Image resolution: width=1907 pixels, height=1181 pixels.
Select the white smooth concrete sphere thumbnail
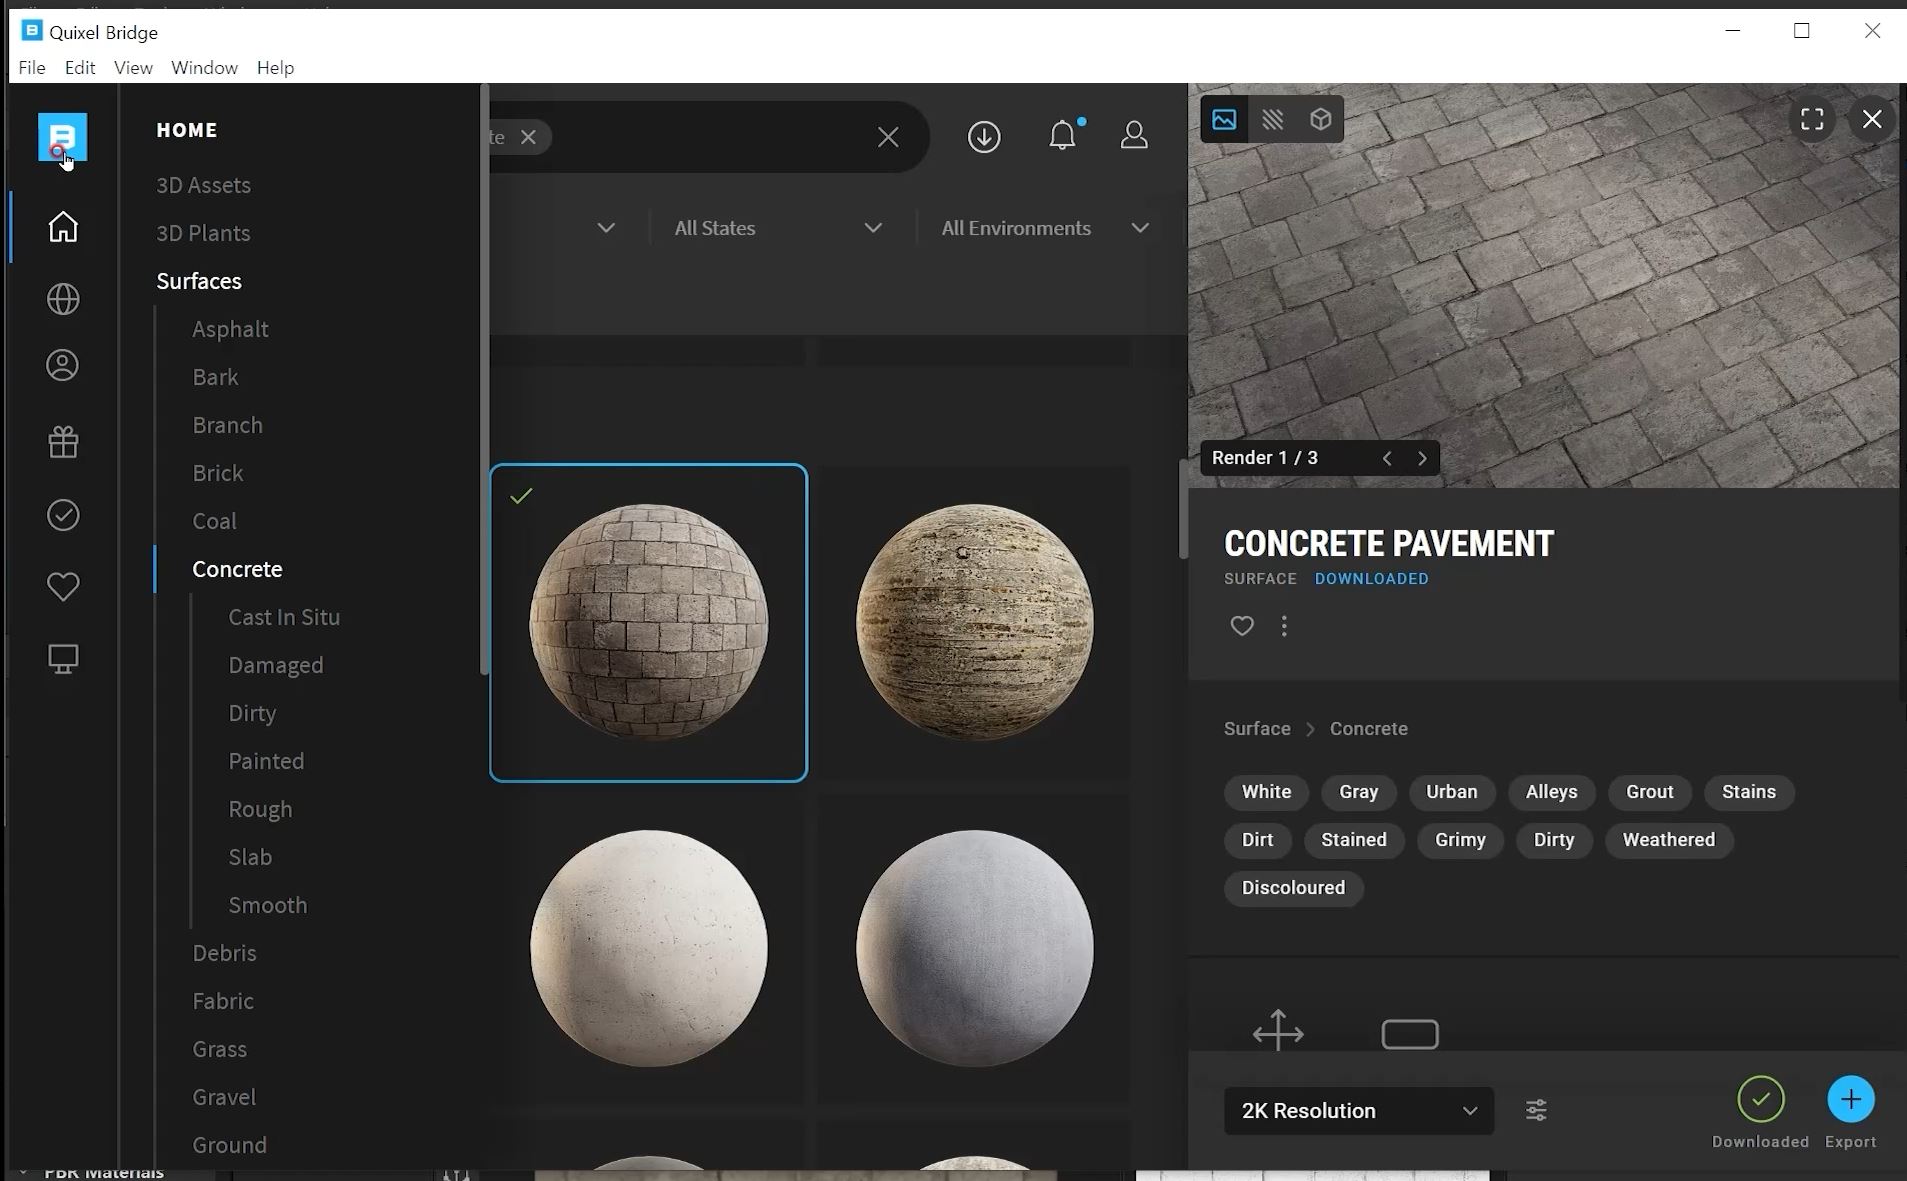click(648, 948)
